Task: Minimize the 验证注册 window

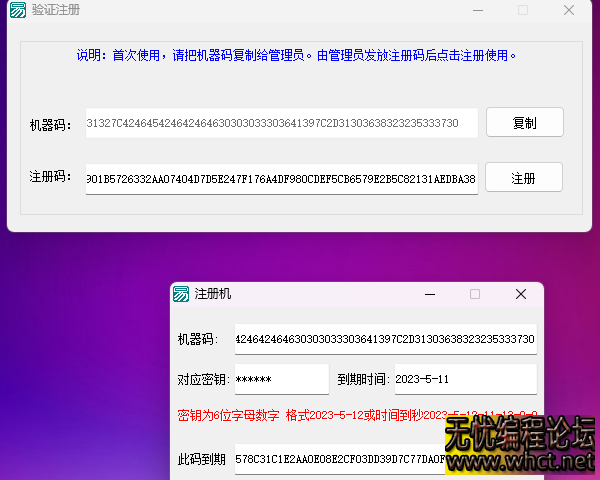Action: 477,10
